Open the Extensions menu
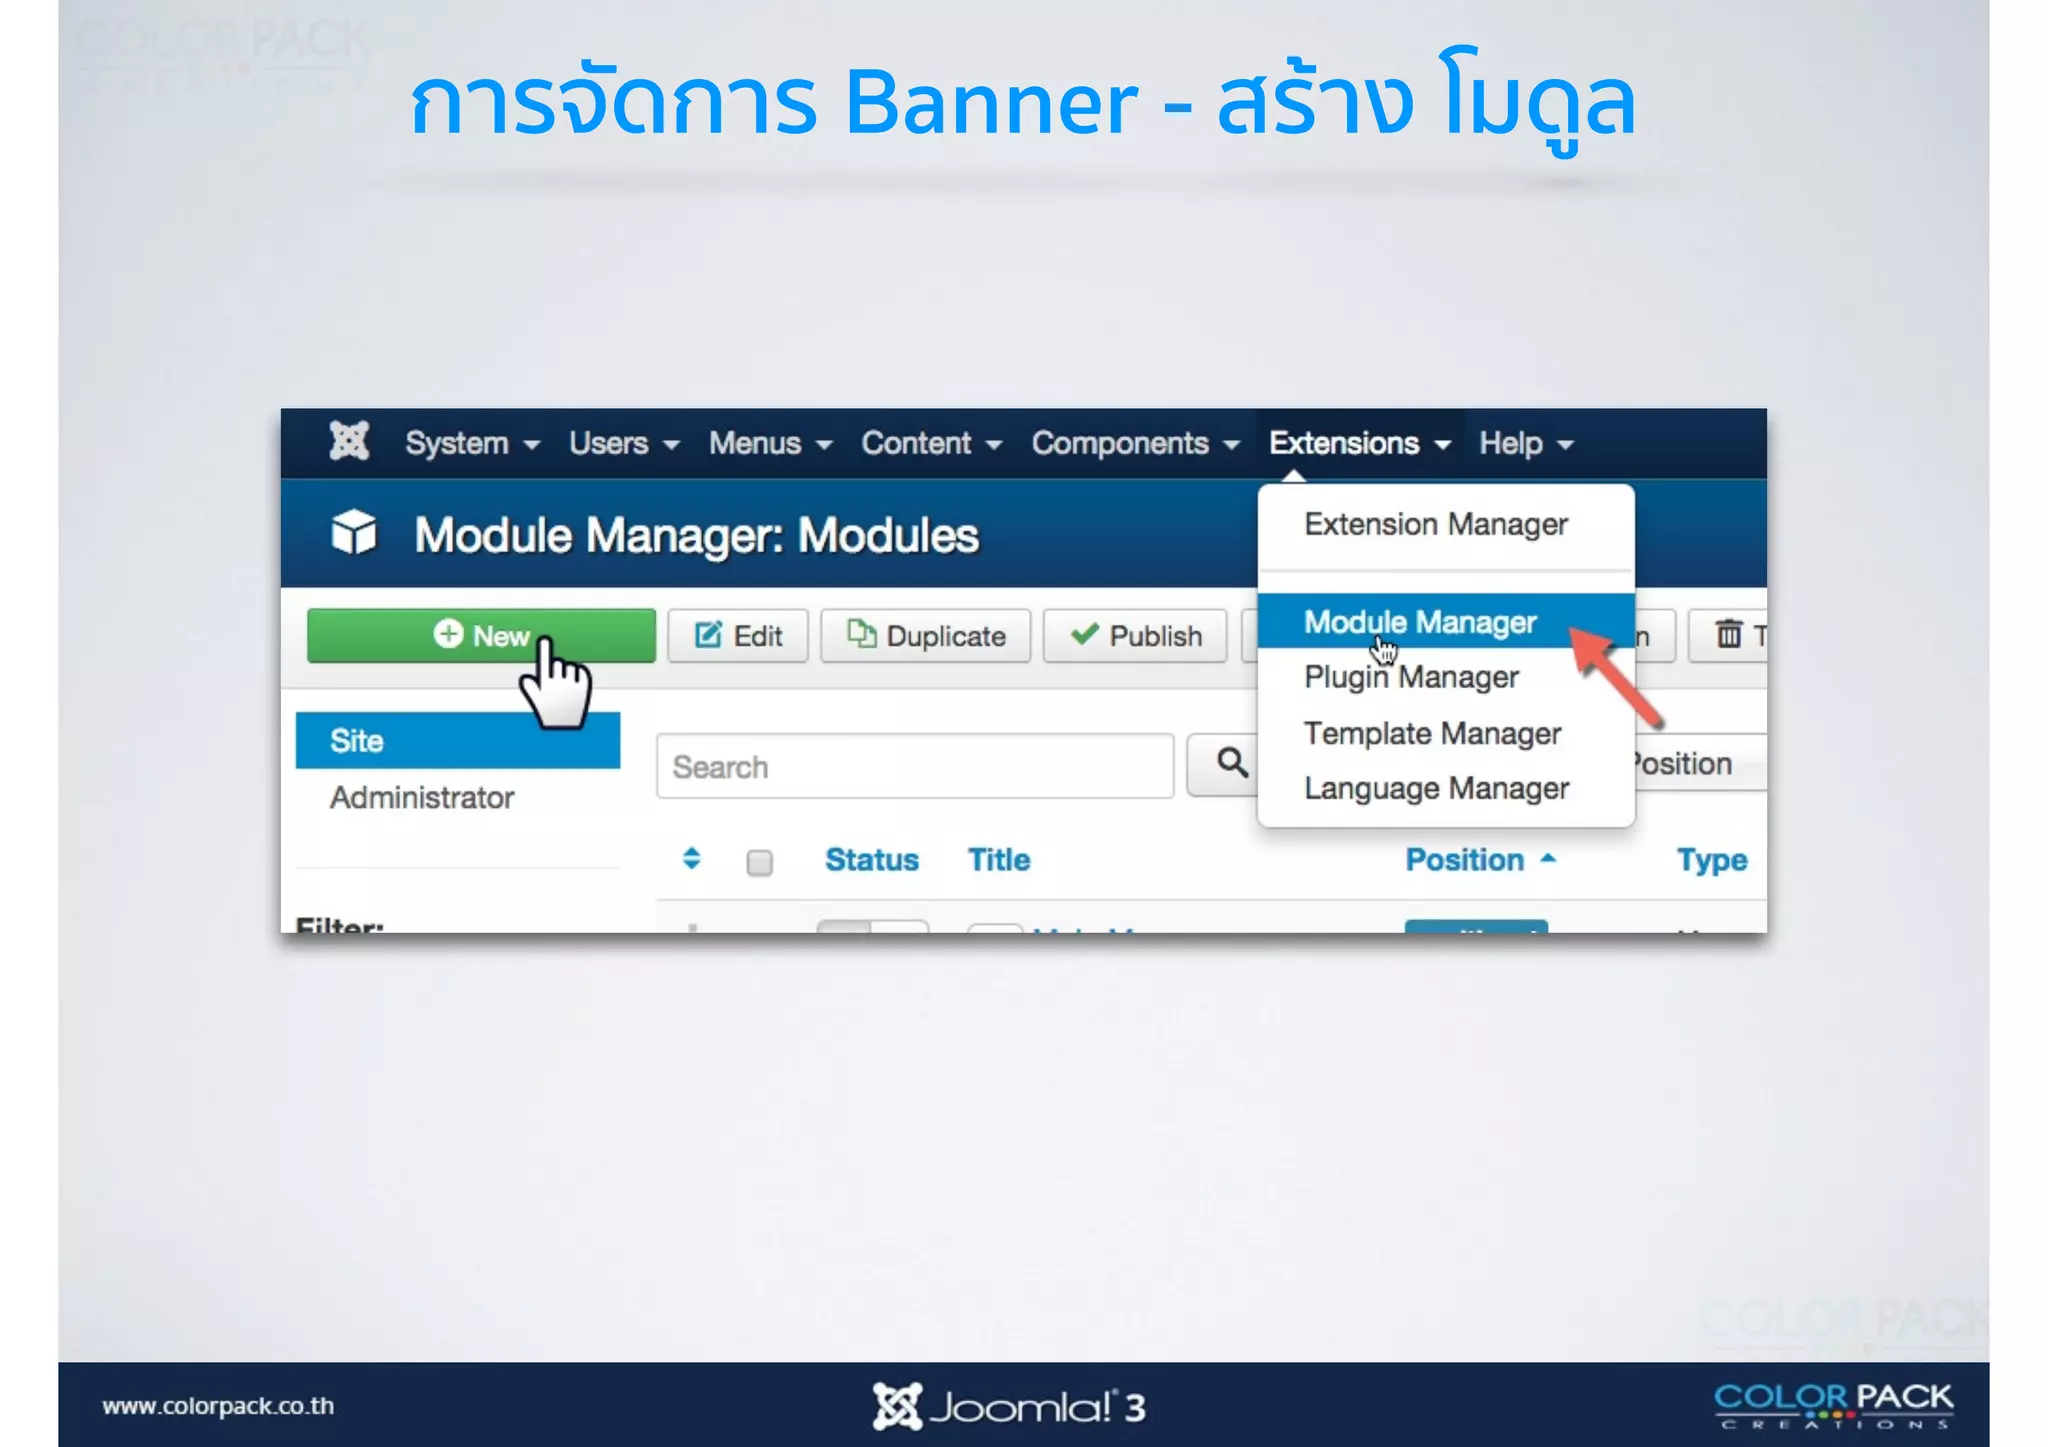The image size is (2048, 1447). [1359, 443]
